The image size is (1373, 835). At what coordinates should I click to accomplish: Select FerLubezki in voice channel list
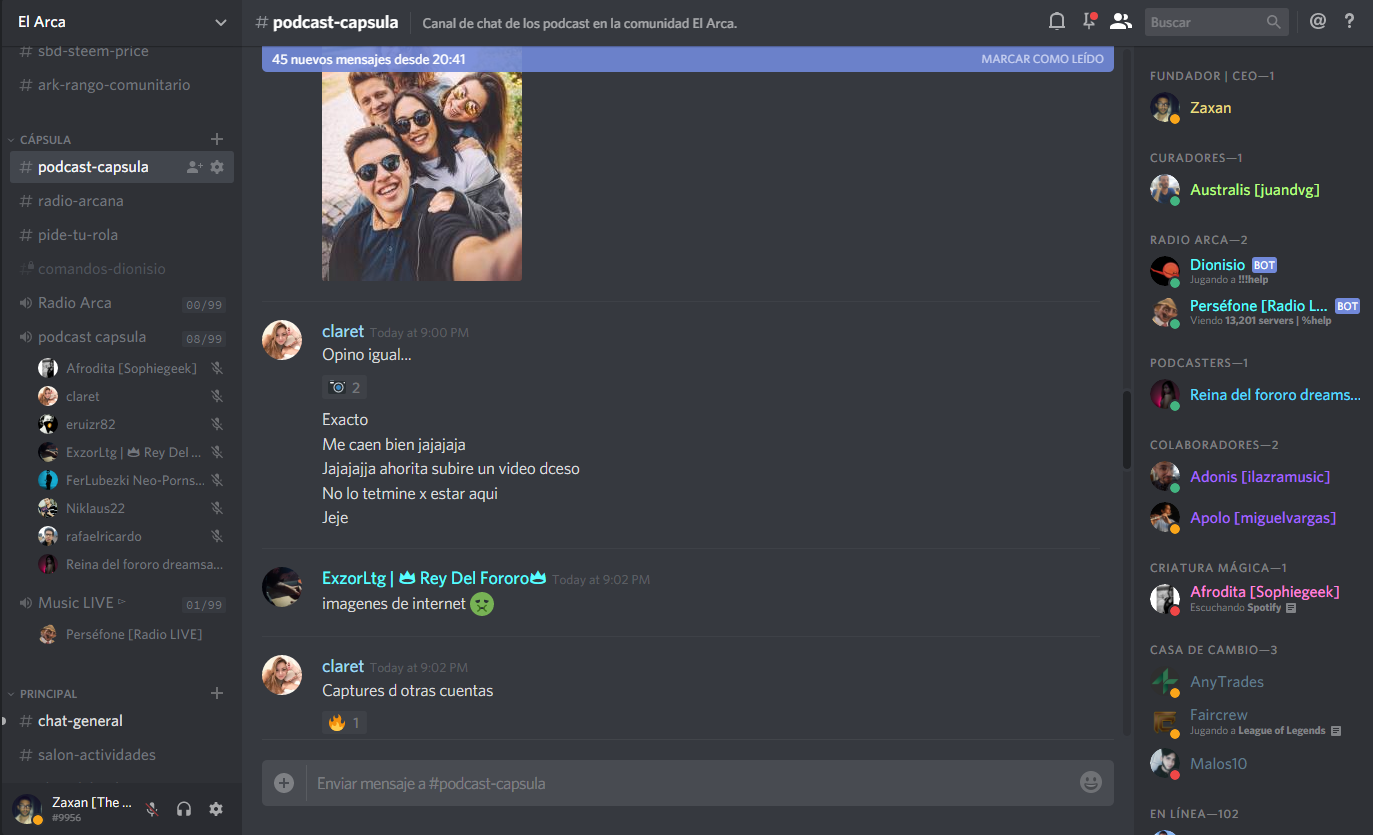(x=131, y=480)
